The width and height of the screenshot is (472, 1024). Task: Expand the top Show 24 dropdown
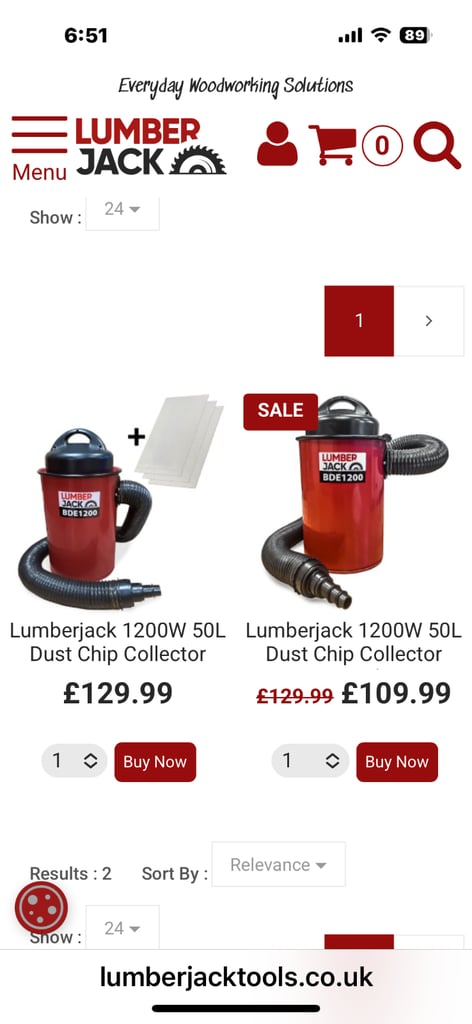click(123, 211)
